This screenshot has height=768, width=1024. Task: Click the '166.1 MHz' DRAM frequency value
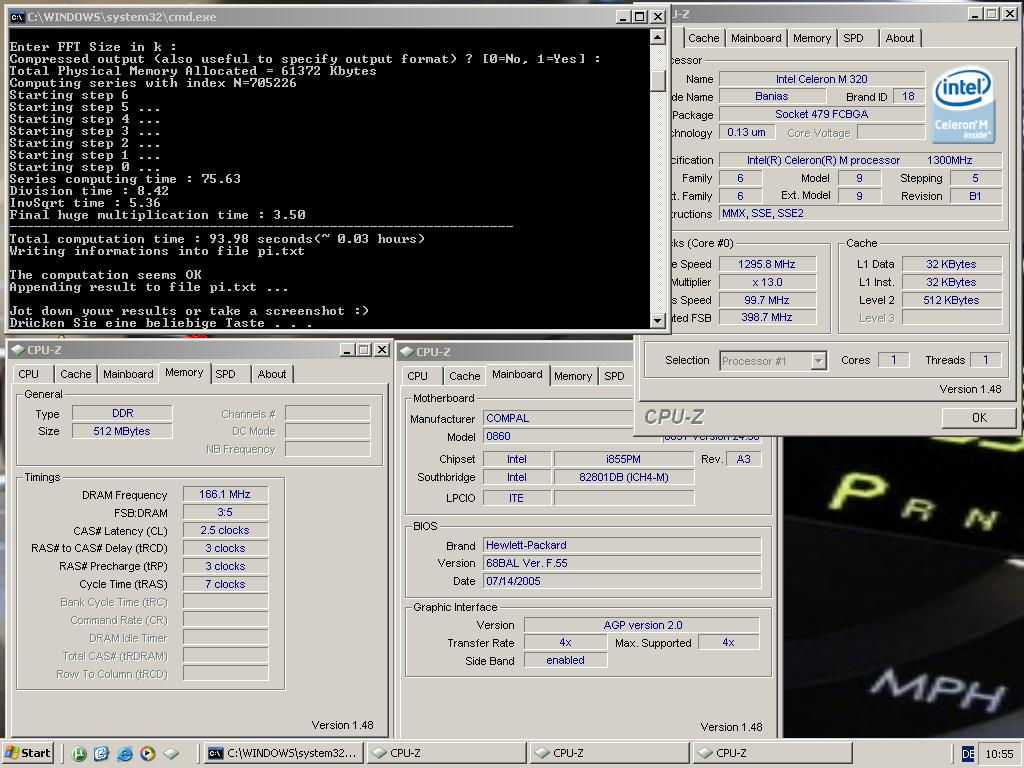point(225,494)
